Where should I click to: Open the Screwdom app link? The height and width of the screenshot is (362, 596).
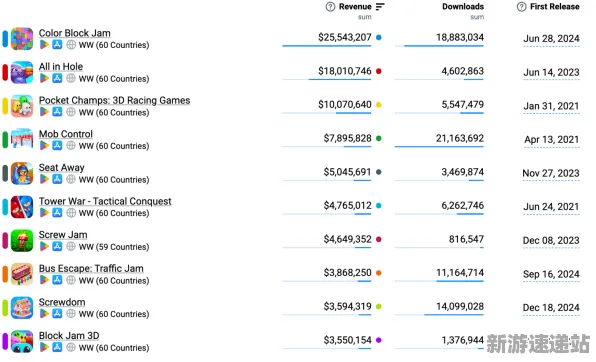(62, 302)
